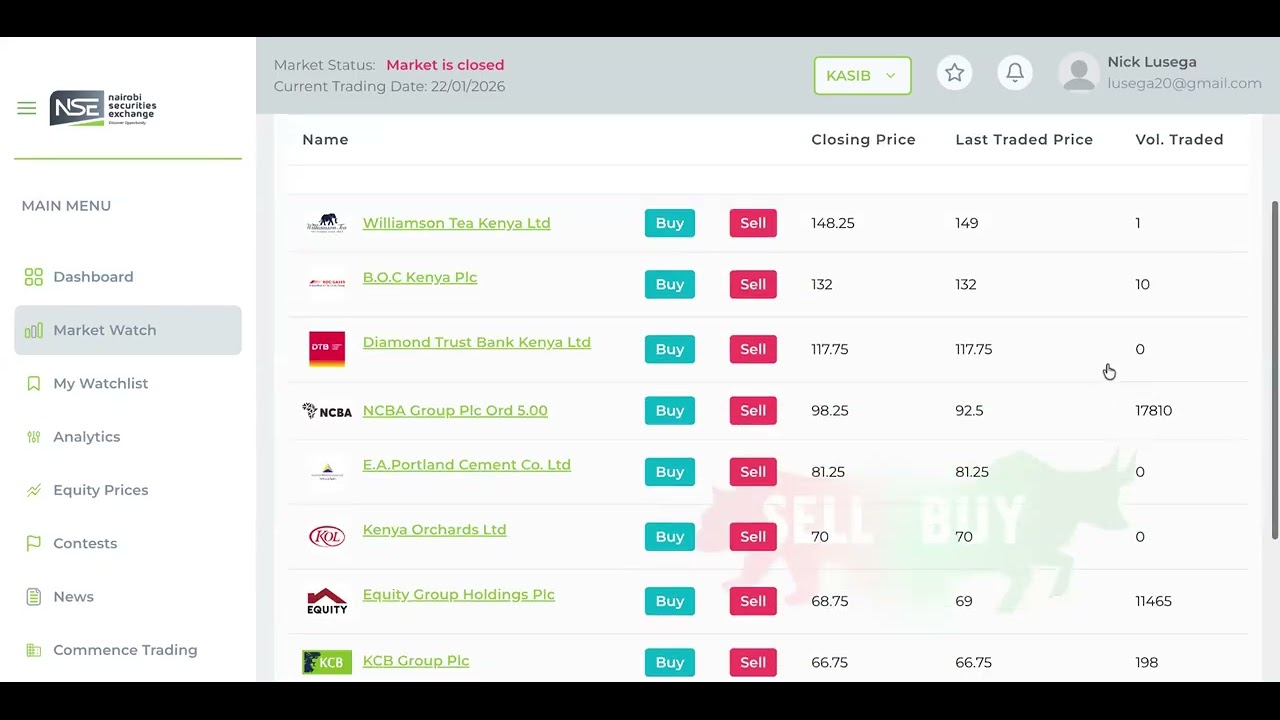This screenshot has width=1280, height=720.
Task: Click the Vol. Traded column header
Action: 1179,140
